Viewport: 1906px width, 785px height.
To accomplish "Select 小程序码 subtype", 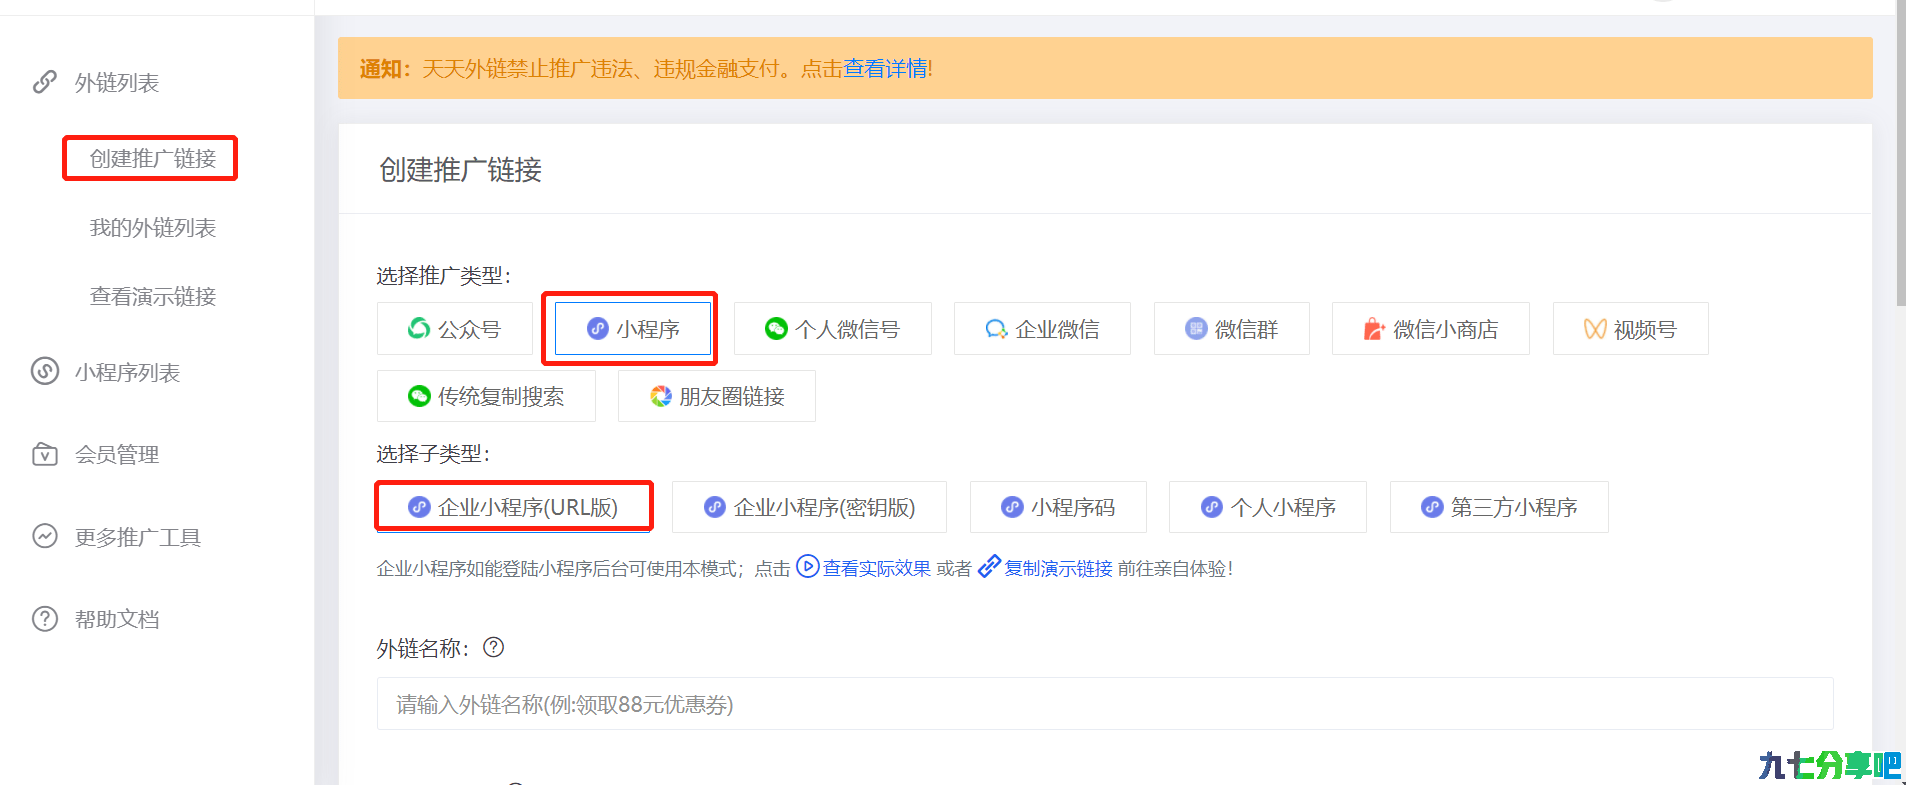I will point(1058,507).
